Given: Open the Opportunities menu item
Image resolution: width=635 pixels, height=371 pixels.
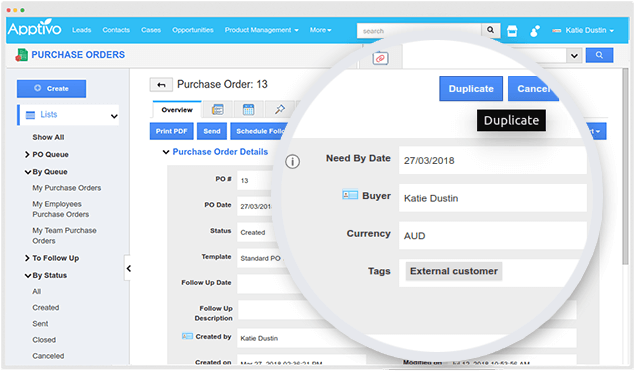Looking at the screenshot, I should pos(193,30).
